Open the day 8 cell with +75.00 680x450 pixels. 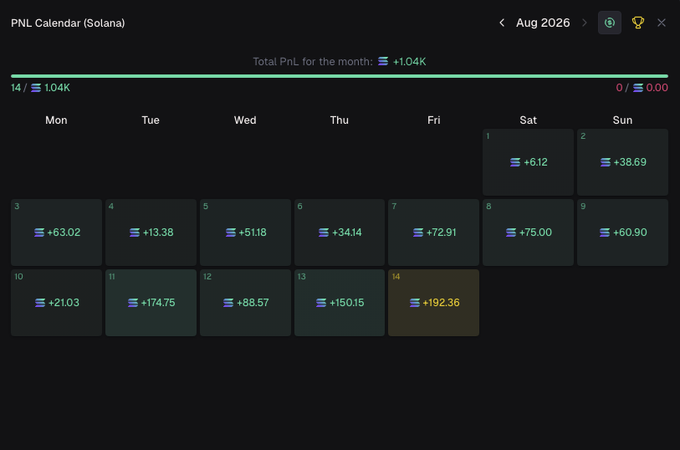click(x=528, y=232)
